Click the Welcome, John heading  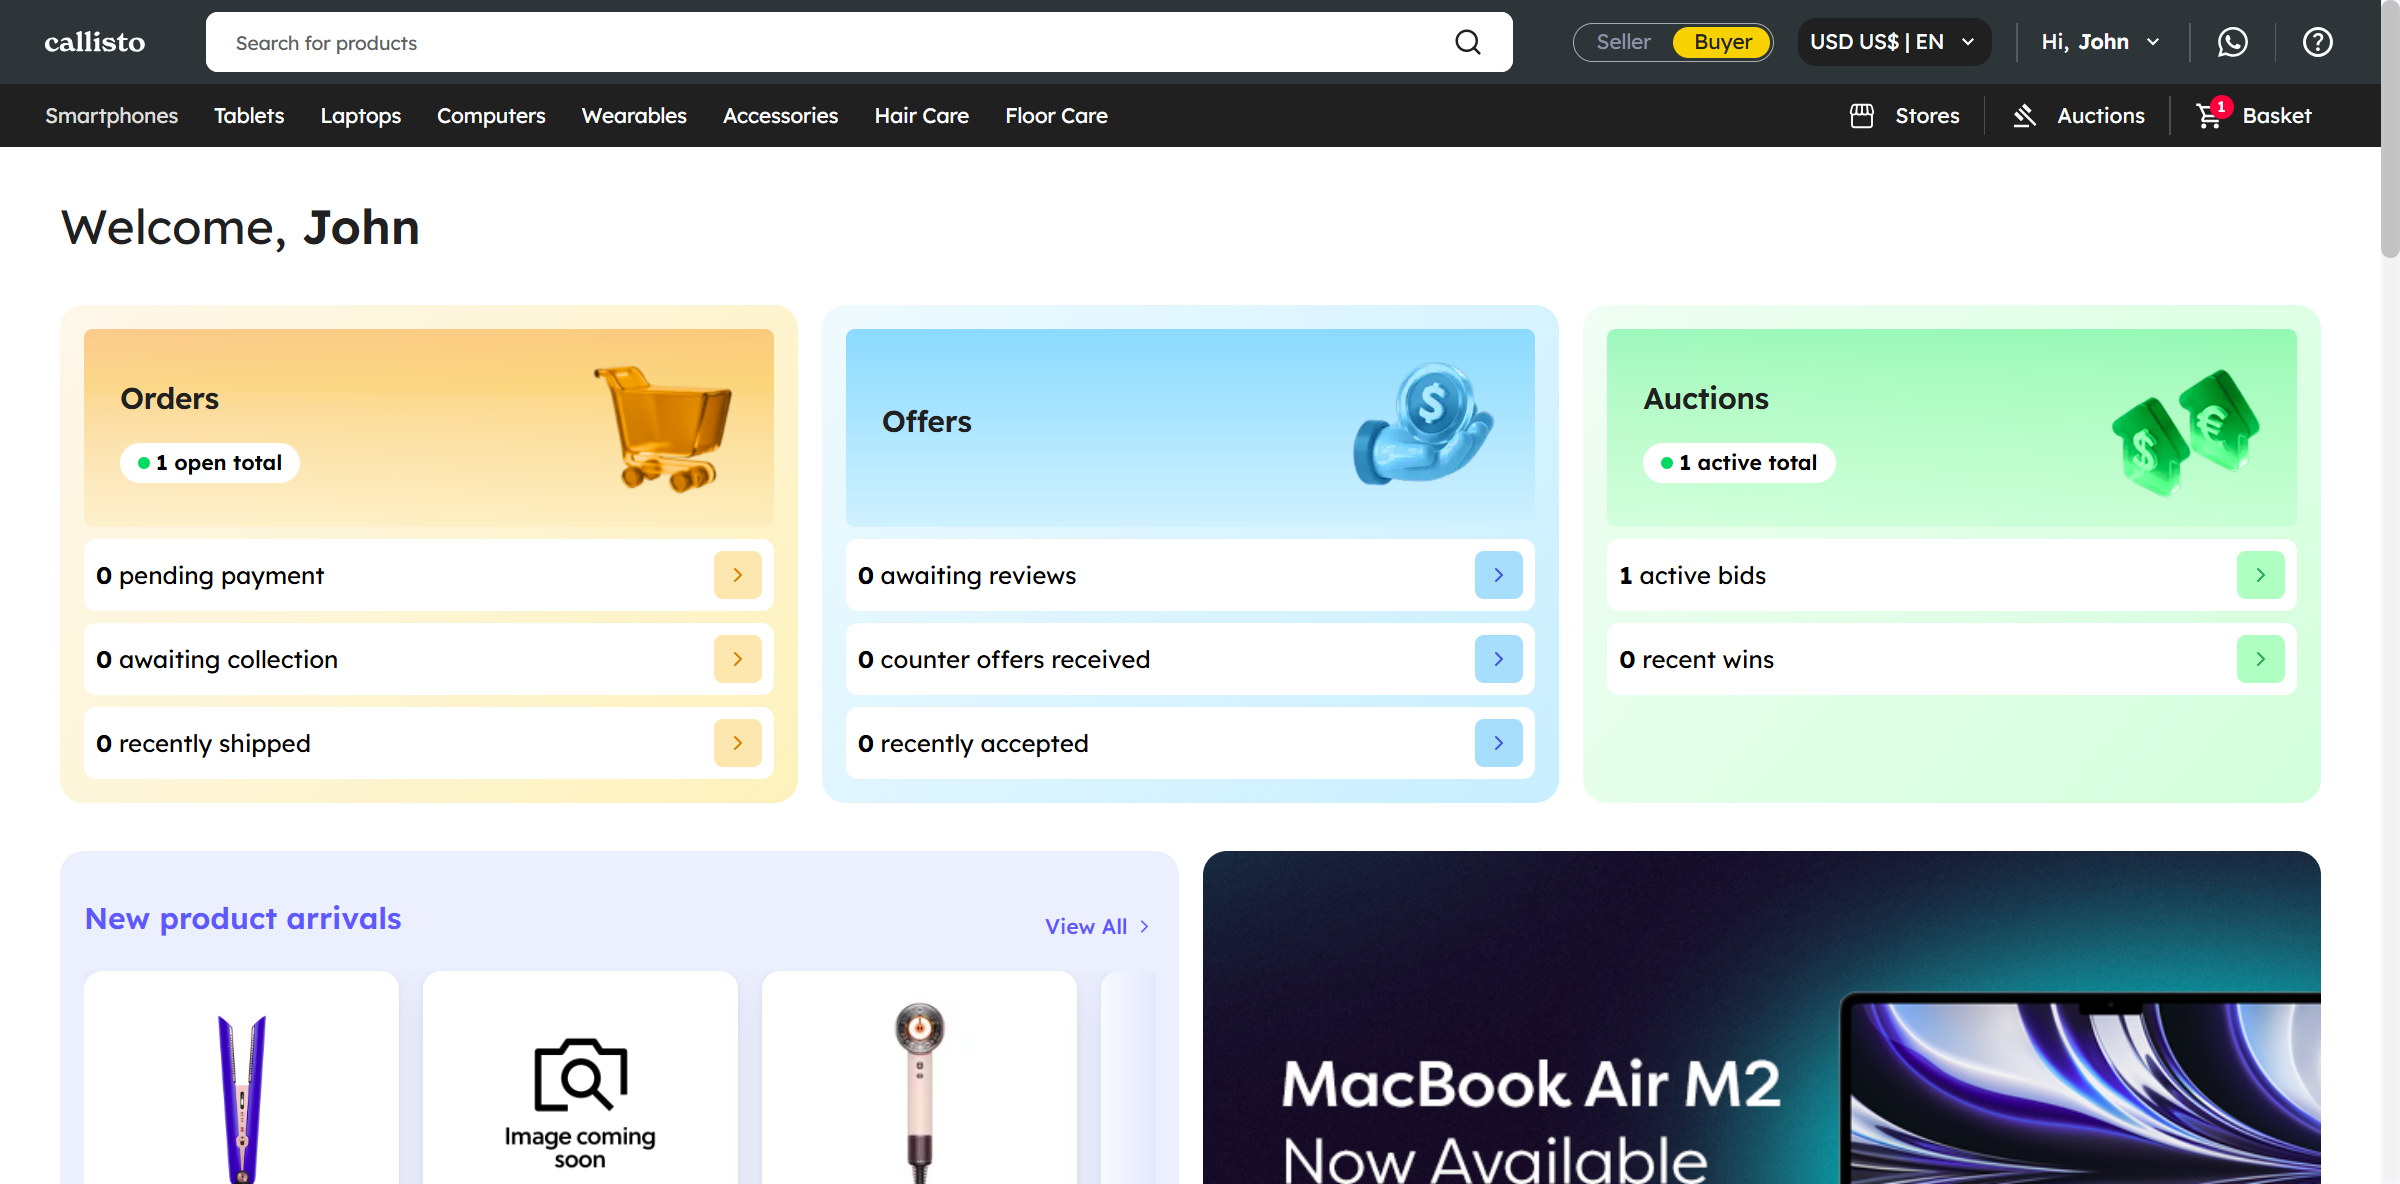pos(240,227)
